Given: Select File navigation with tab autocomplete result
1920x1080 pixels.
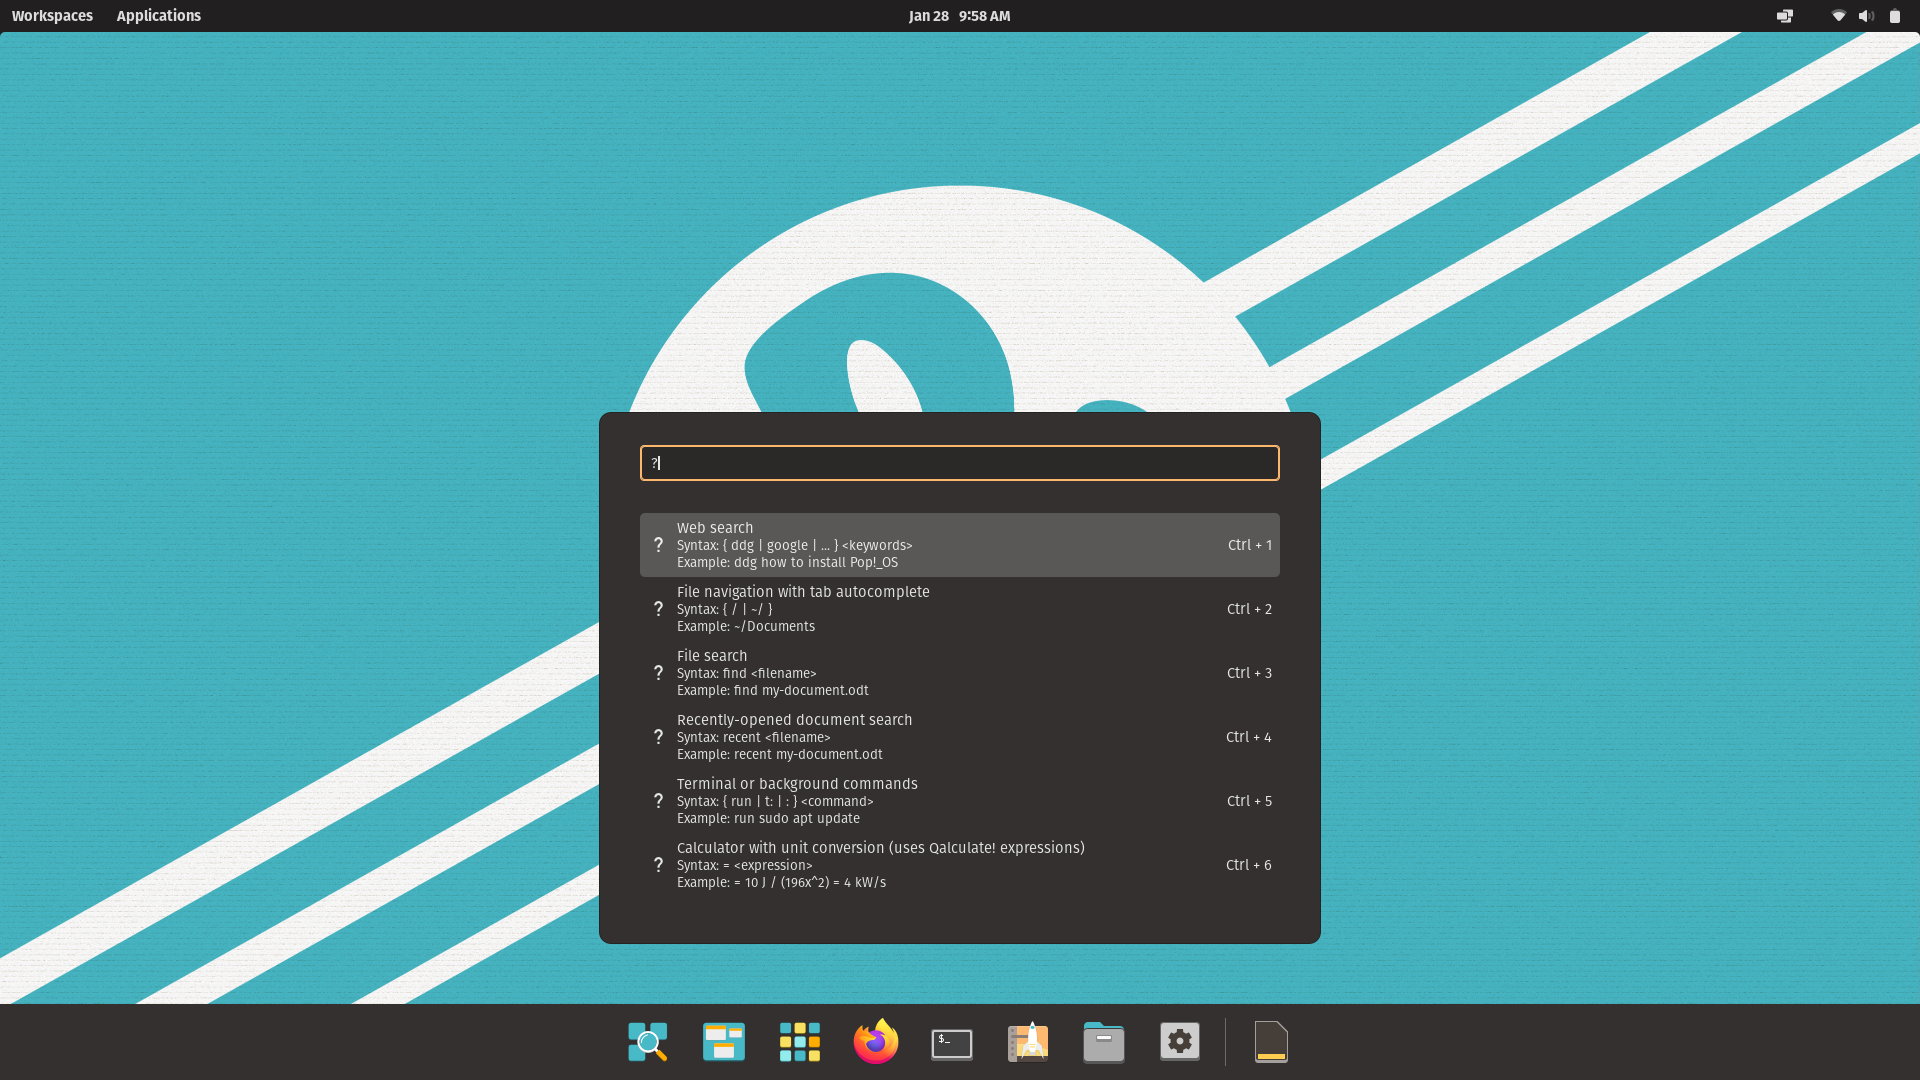Looking at the screenshot, I should [x=960, y=609].
